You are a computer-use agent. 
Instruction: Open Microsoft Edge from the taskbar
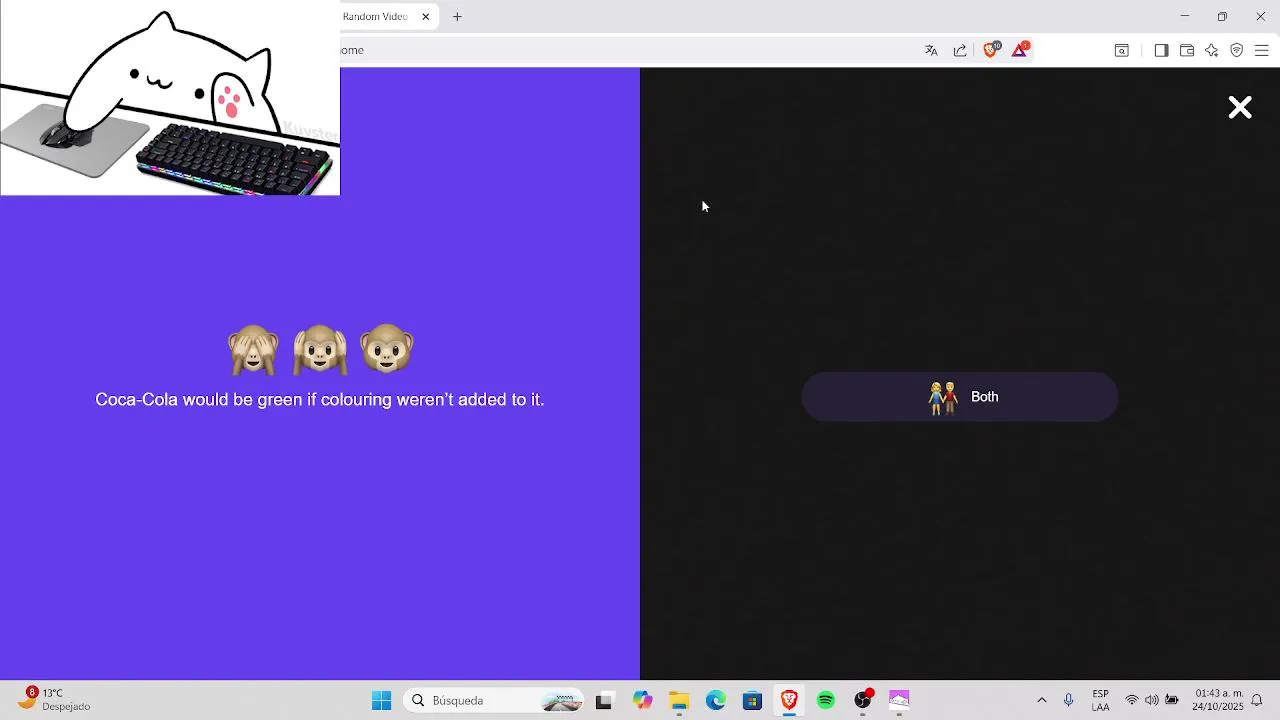[716, 701]
